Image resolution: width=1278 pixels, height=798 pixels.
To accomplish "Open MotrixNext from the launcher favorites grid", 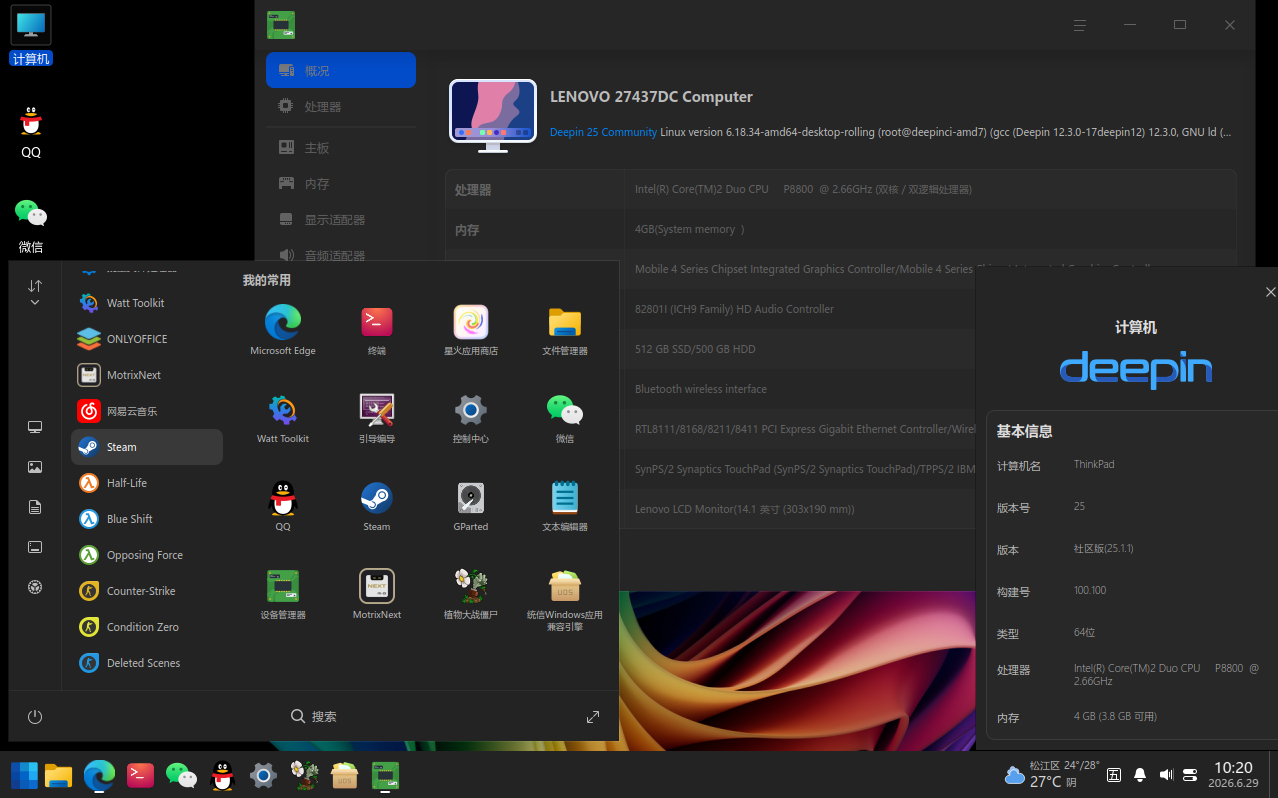I will pyautogui.click(x=377, y=594).
